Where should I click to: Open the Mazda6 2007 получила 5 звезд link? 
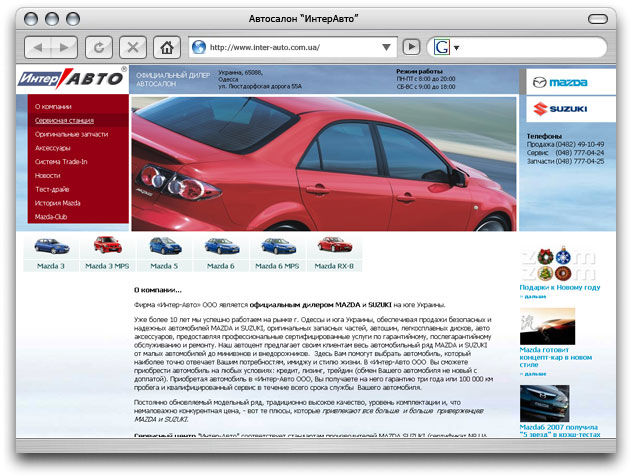coord(560,430)
